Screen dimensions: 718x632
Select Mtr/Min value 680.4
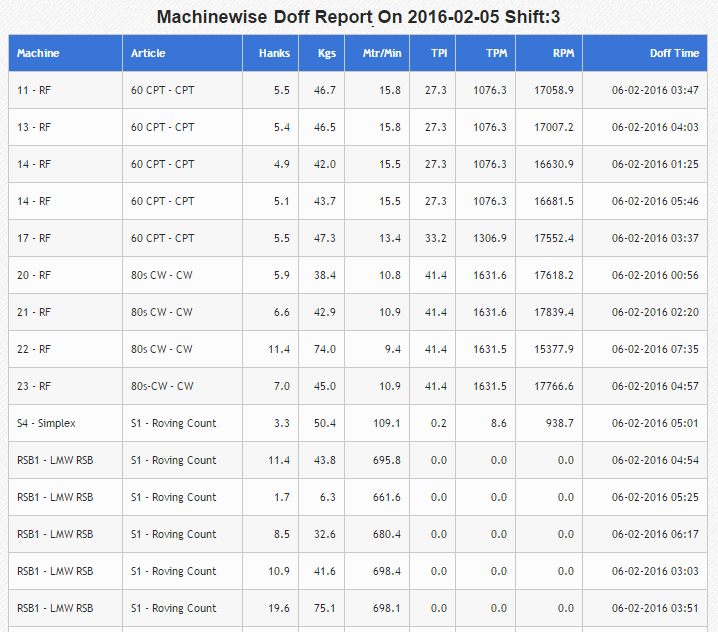[x=387, y=534]
